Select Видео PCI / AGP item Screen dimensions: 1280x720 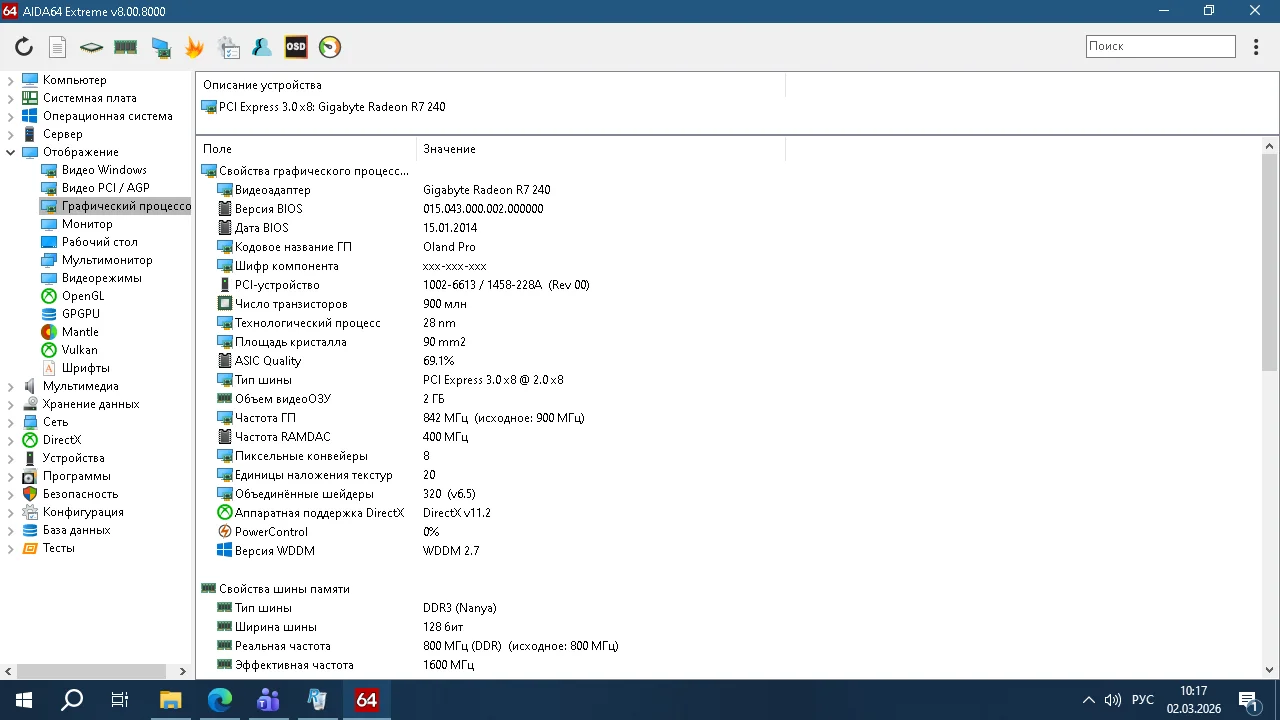[105, 188]
